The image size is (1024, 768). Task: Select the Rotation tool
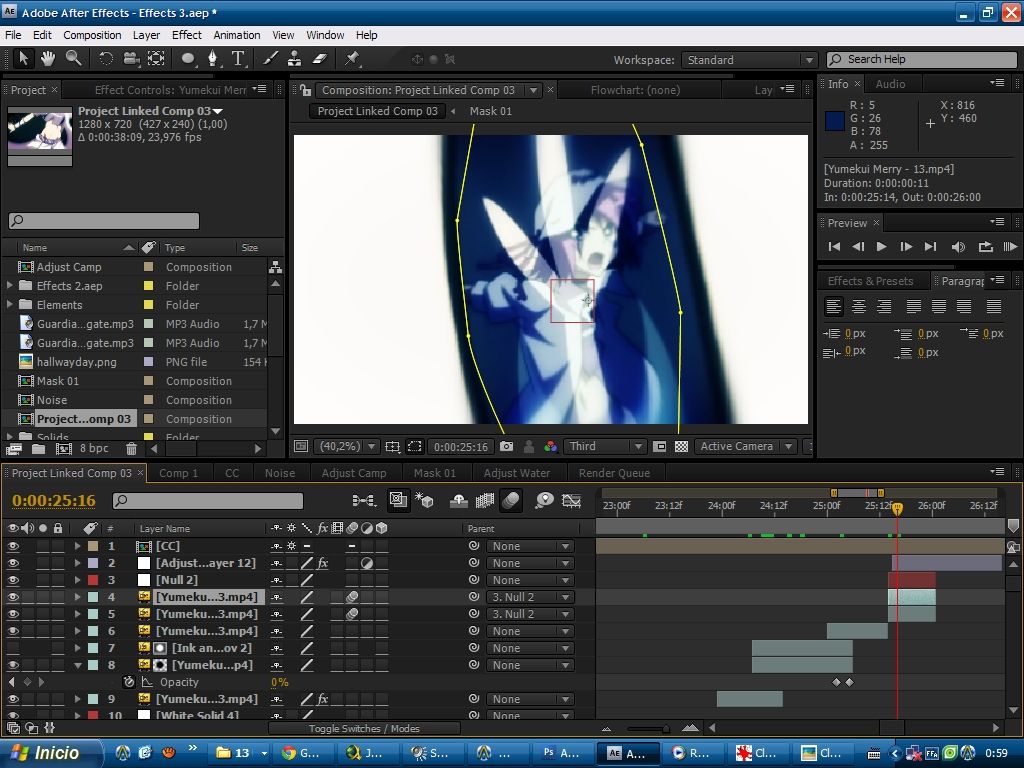pyautogui.click(x=106, y=59)
